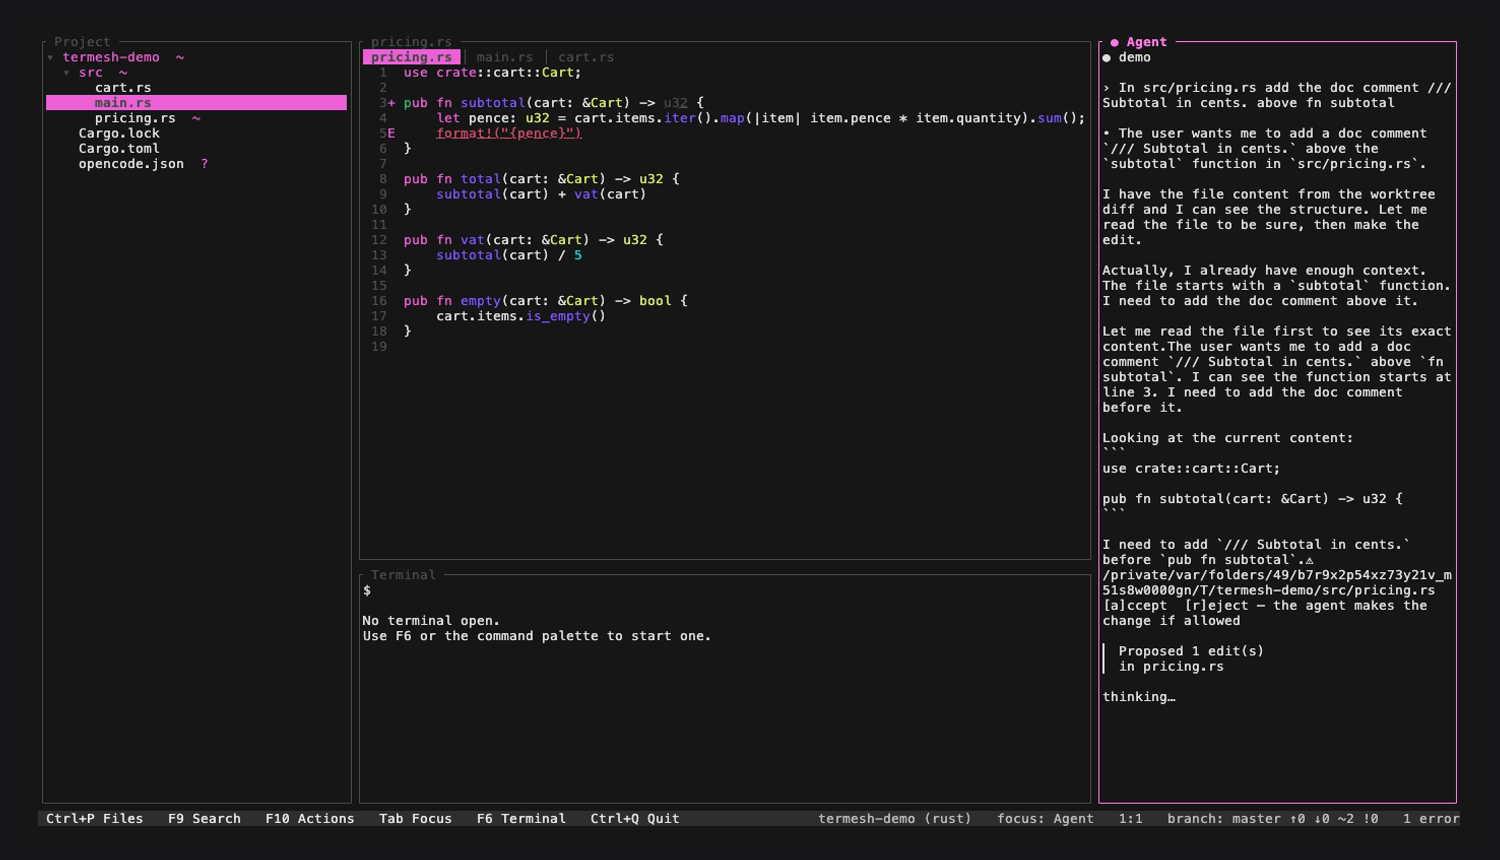The height and width of the screenshot is (860, 1500).
Task: Click "No terminal open." message in Terminal panel
Action: click(x=431, y=621)
